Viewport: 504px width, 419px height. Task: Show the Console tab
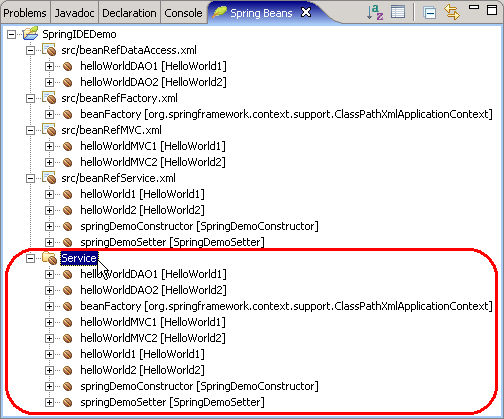point(183,13)
